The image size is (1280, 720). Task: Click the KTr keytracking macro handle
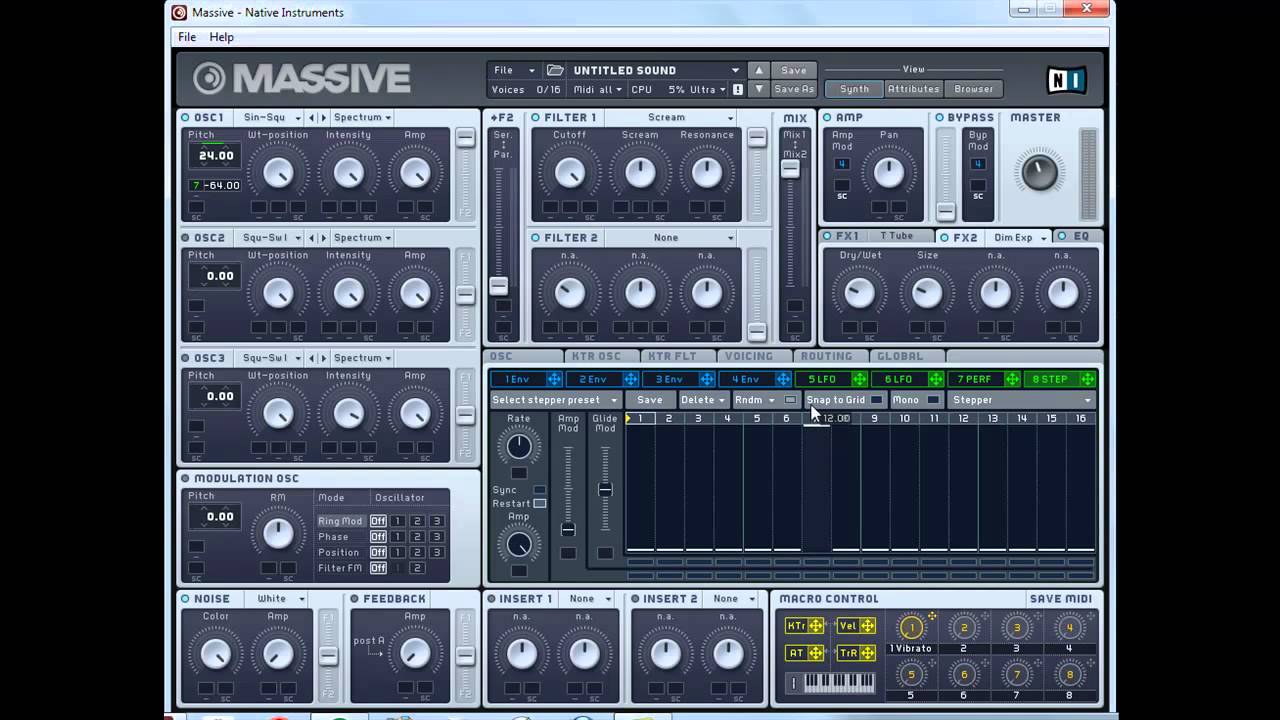804,626
